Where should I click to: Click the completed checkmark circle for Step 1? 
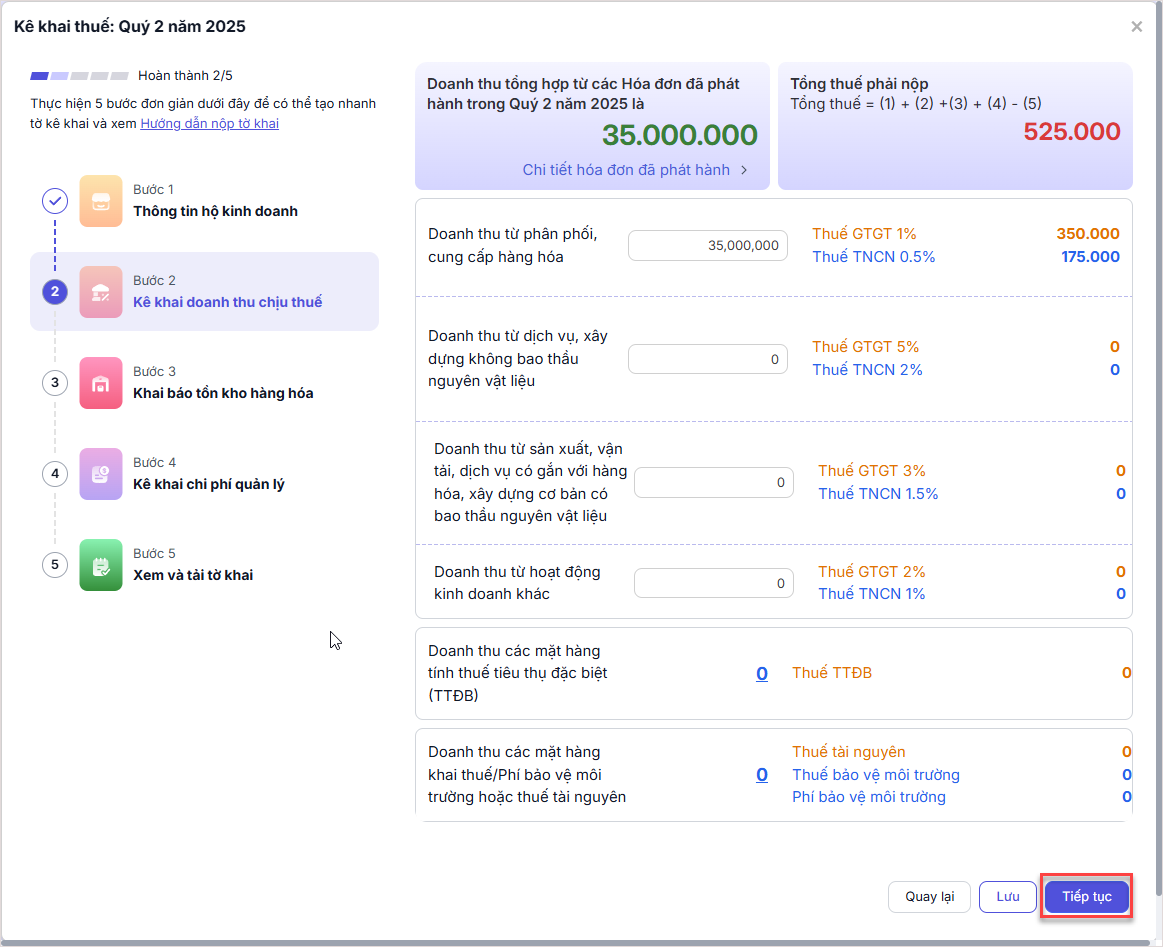pyautogui.click(x=55, y=201)
